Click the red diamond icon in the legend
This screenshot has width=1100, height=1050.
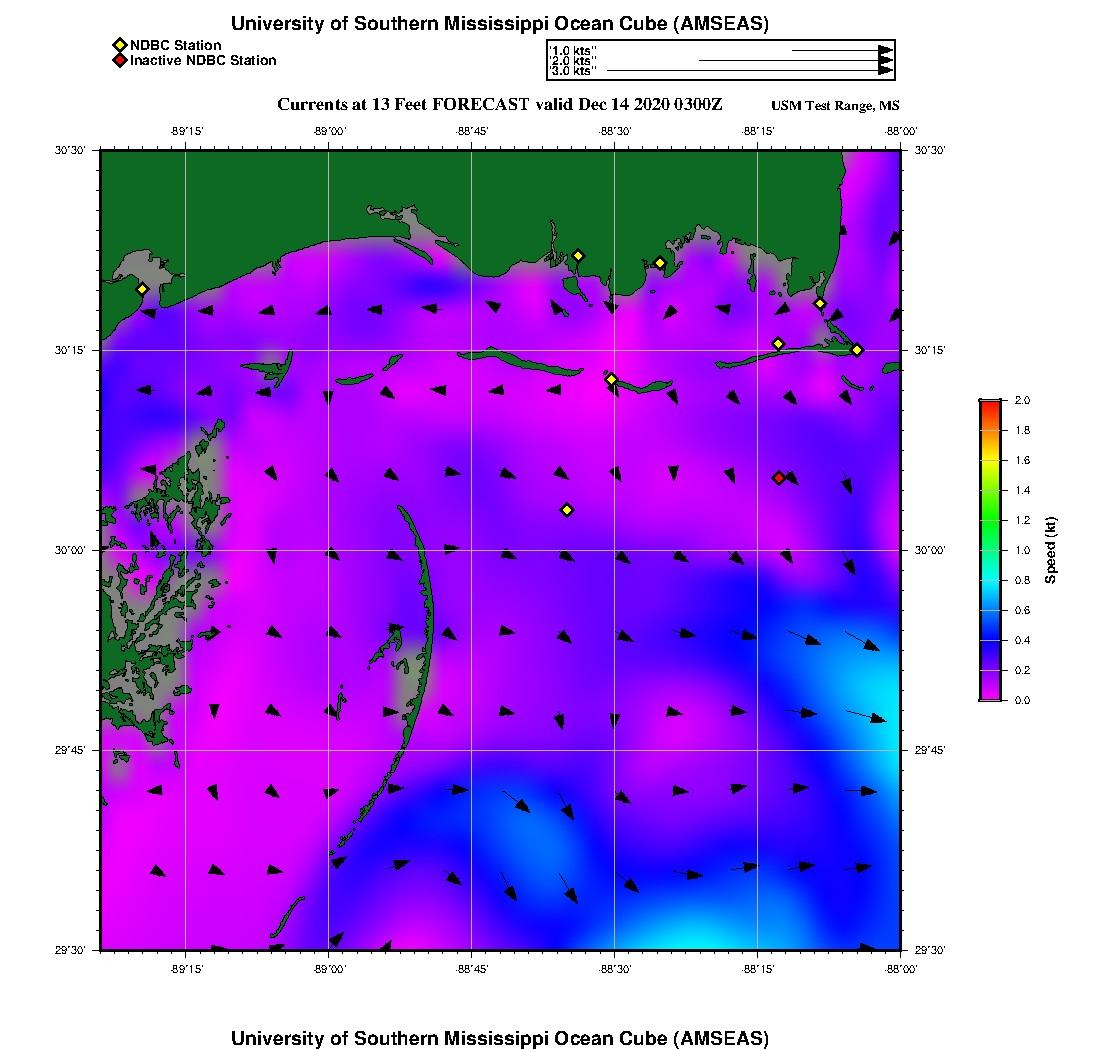coord(119,60)
